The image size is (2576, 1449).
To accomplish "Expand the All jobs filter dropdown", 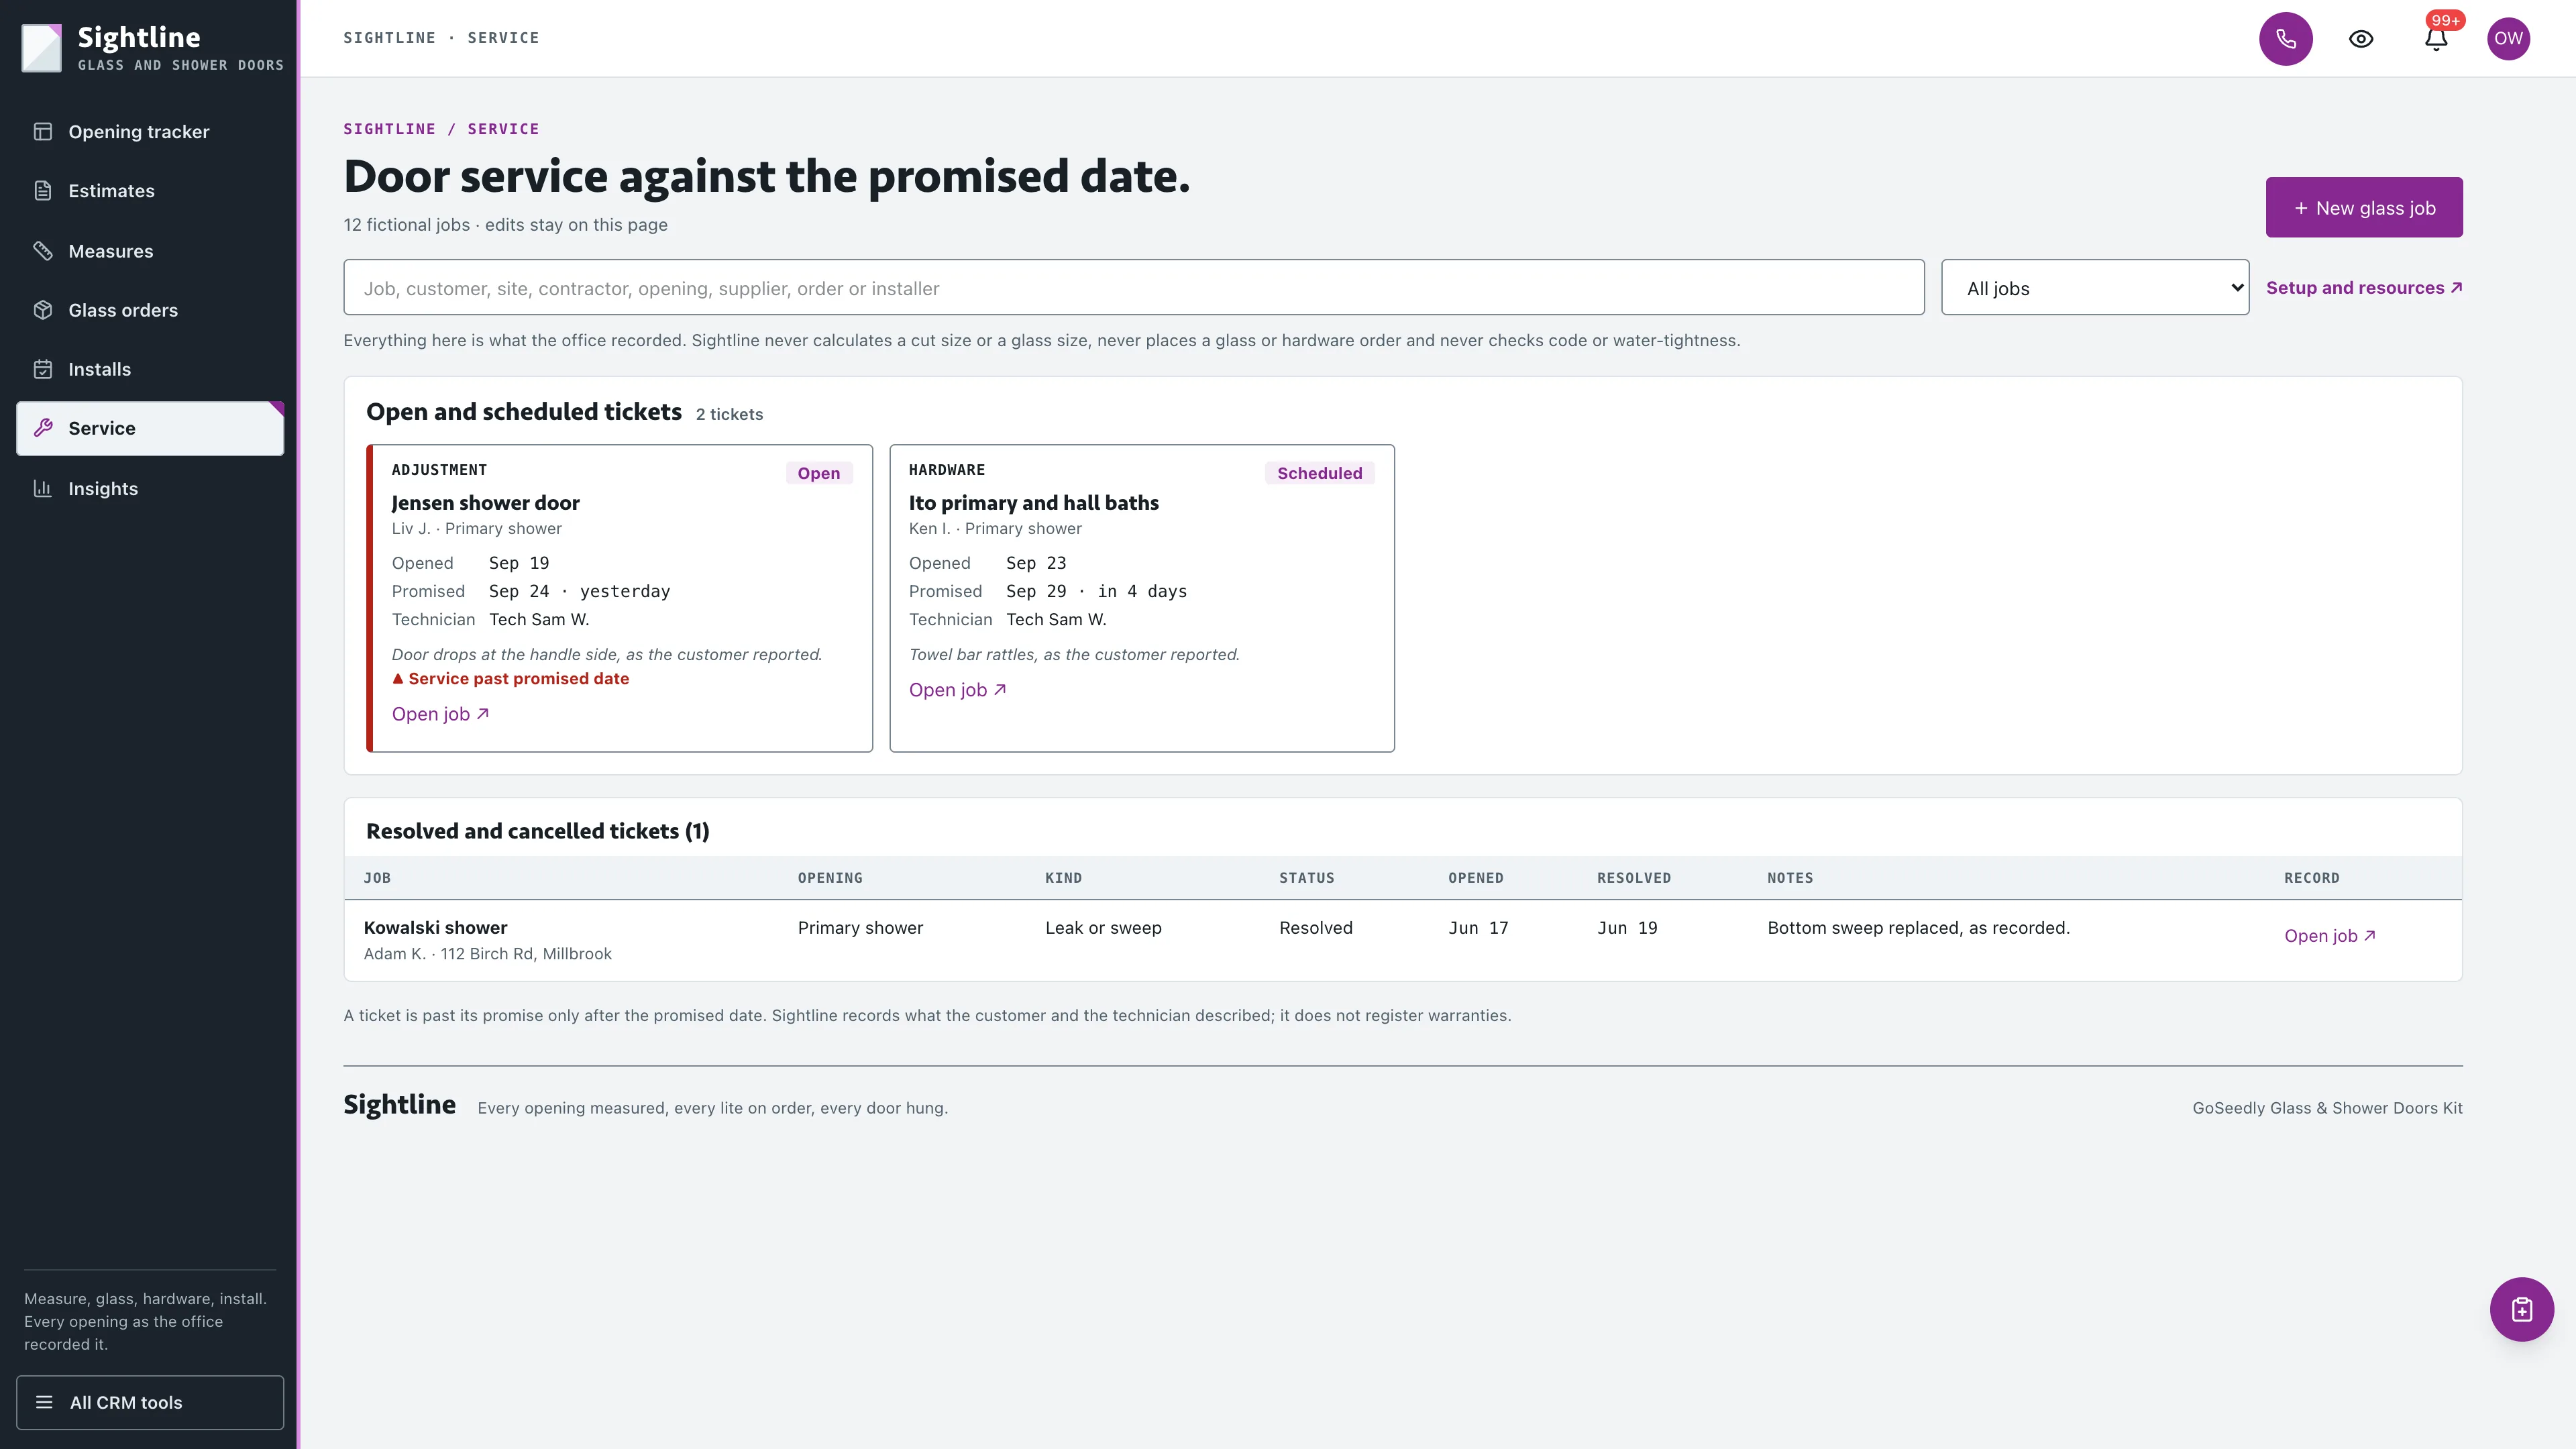I will (x=2095, y=288).
